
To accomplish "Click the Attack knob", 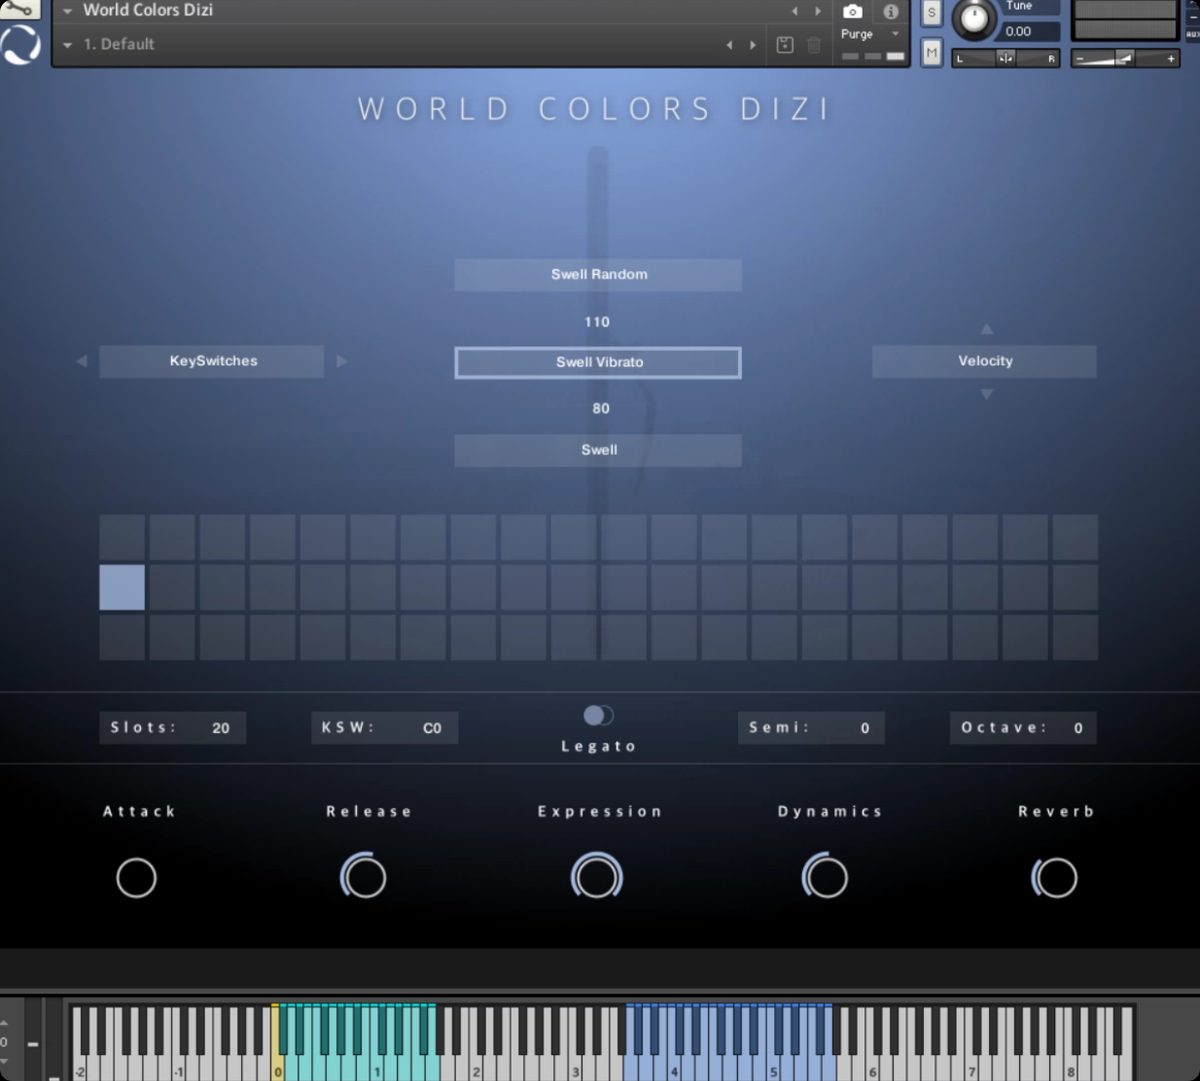I will point(137,878).
